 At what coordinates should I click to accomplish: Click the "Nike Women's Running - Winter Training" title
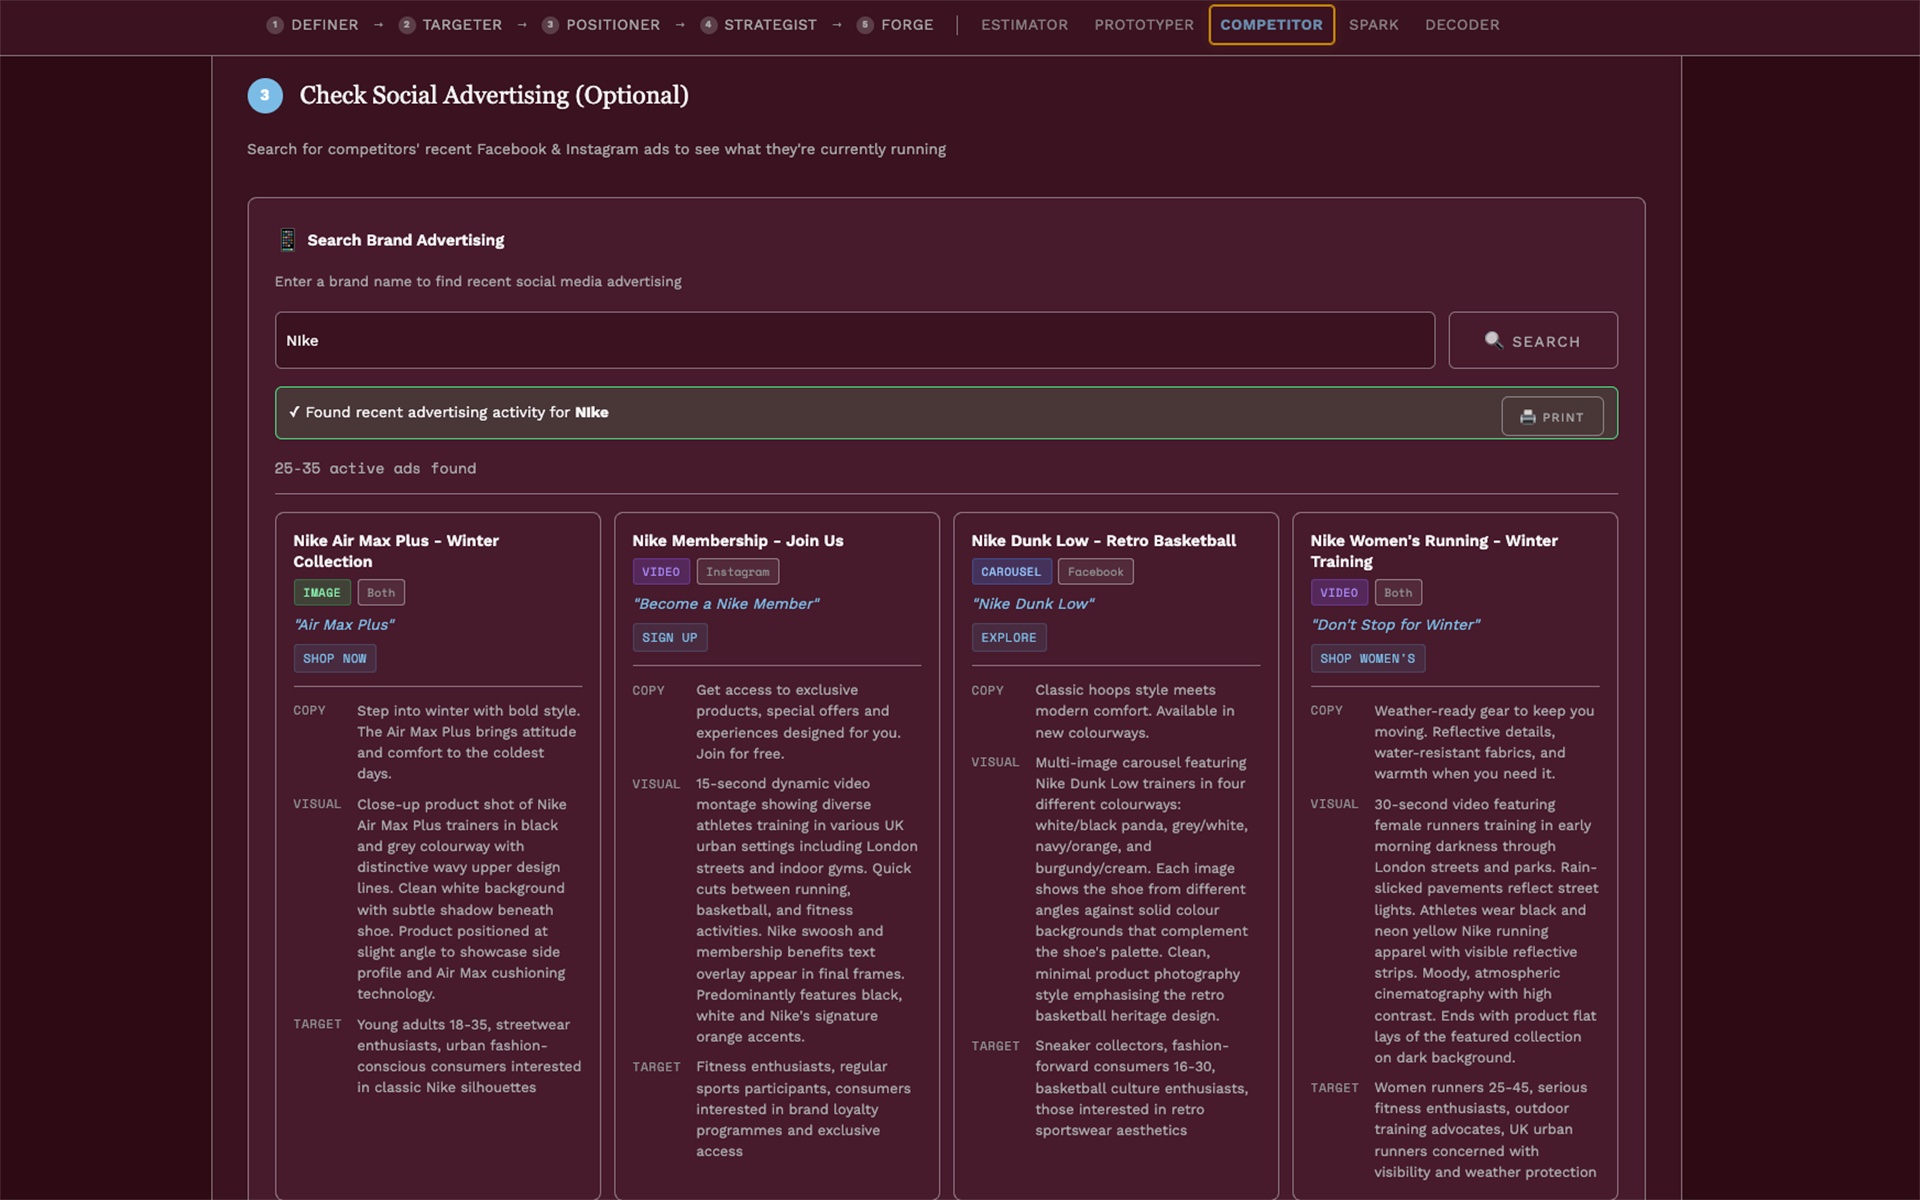point(1434,551)
